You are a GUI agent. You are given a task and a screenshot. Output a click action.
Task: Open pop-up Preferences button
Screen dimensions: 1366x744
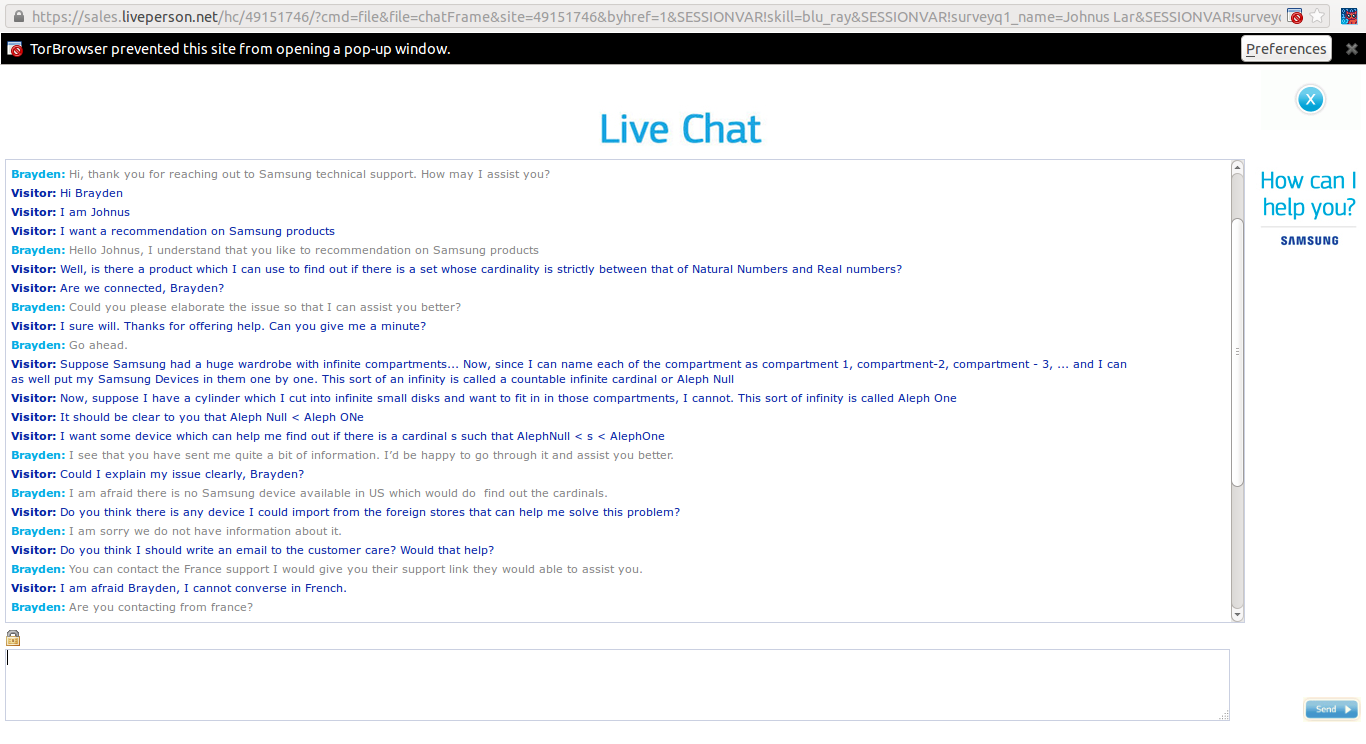(1286, 48)
